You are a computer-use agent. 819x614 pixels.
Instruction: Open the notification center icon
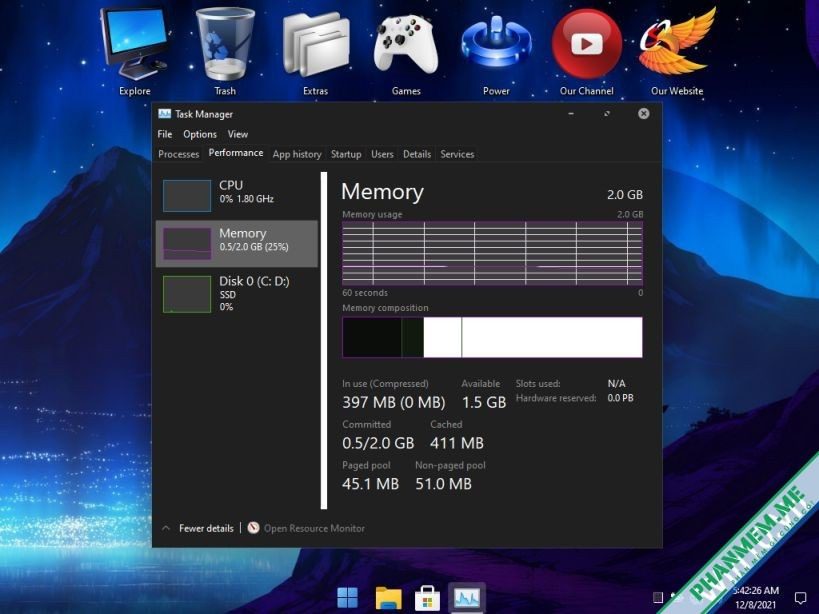point(800,597)
